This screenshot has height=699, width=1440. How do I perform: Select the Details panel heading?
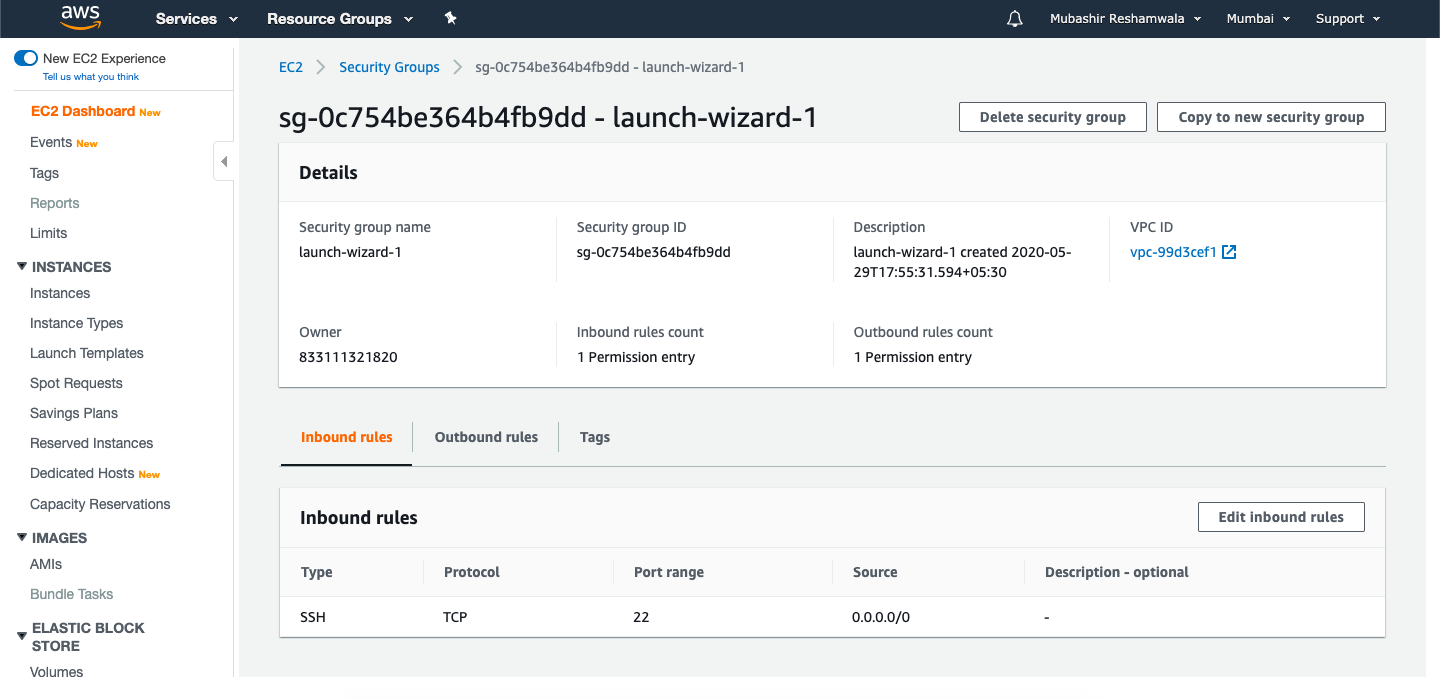click(328, 173)
